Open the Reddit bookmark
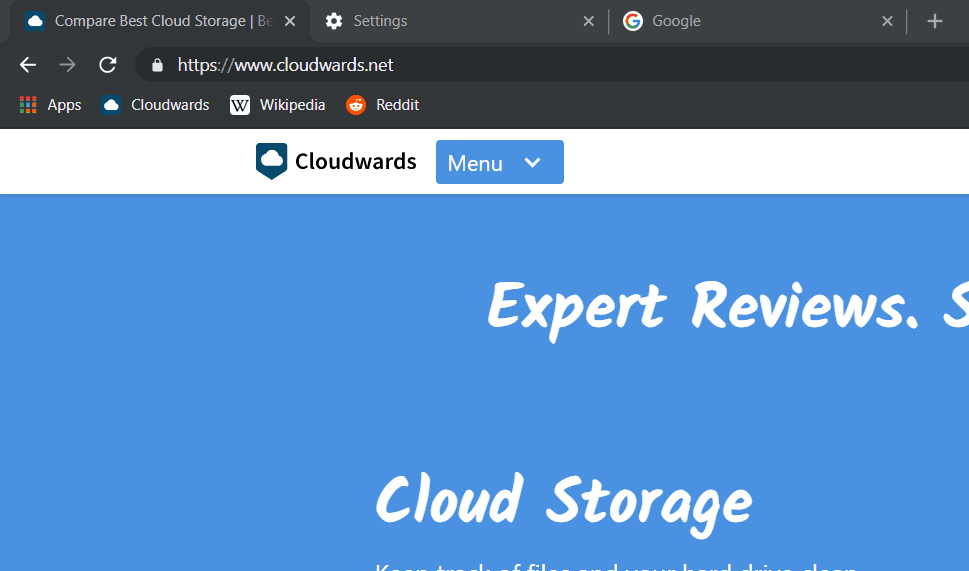 (x=383, y=105)
